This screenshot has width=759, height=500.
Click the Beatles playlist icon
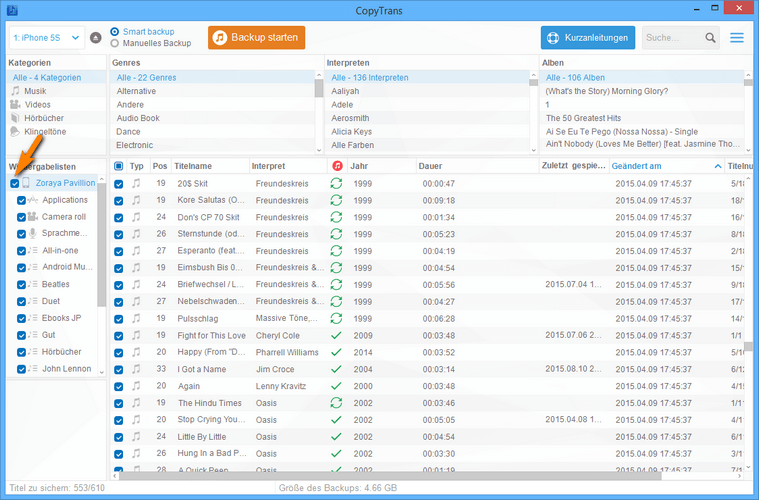click(x=33, y=284)
